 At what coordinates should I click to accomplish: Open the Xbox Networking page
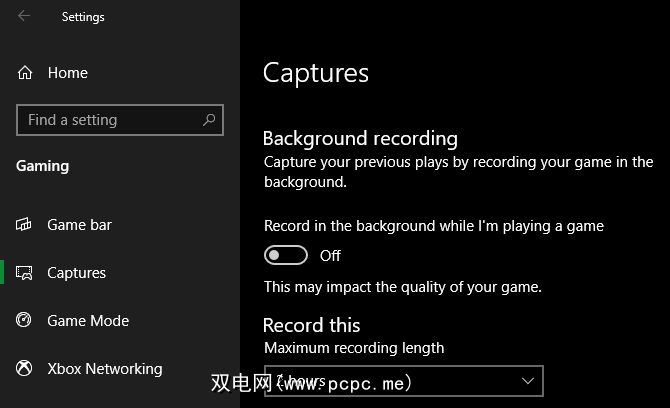click(x=104, y=369)
